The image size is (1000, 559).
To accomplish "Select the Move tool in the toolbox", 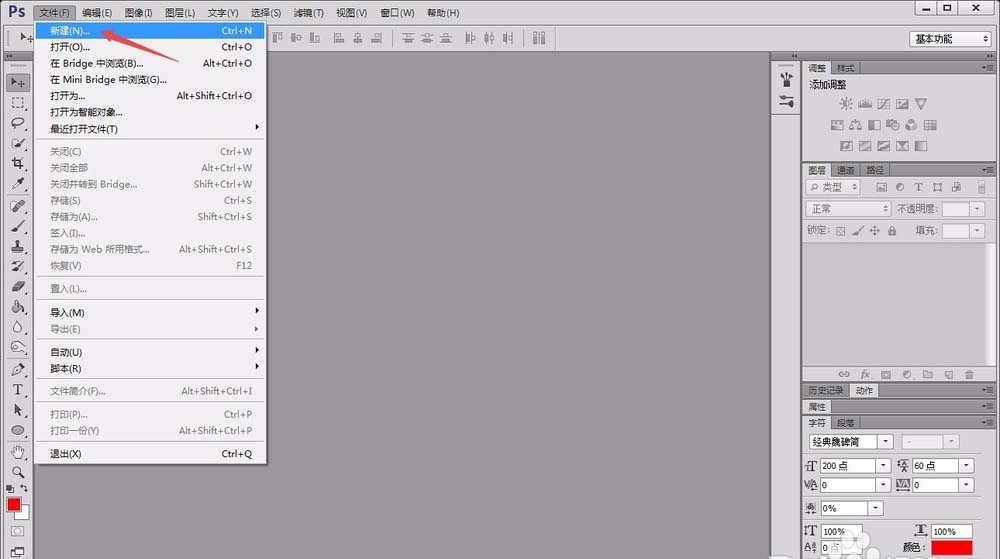I will coord(17,83).
